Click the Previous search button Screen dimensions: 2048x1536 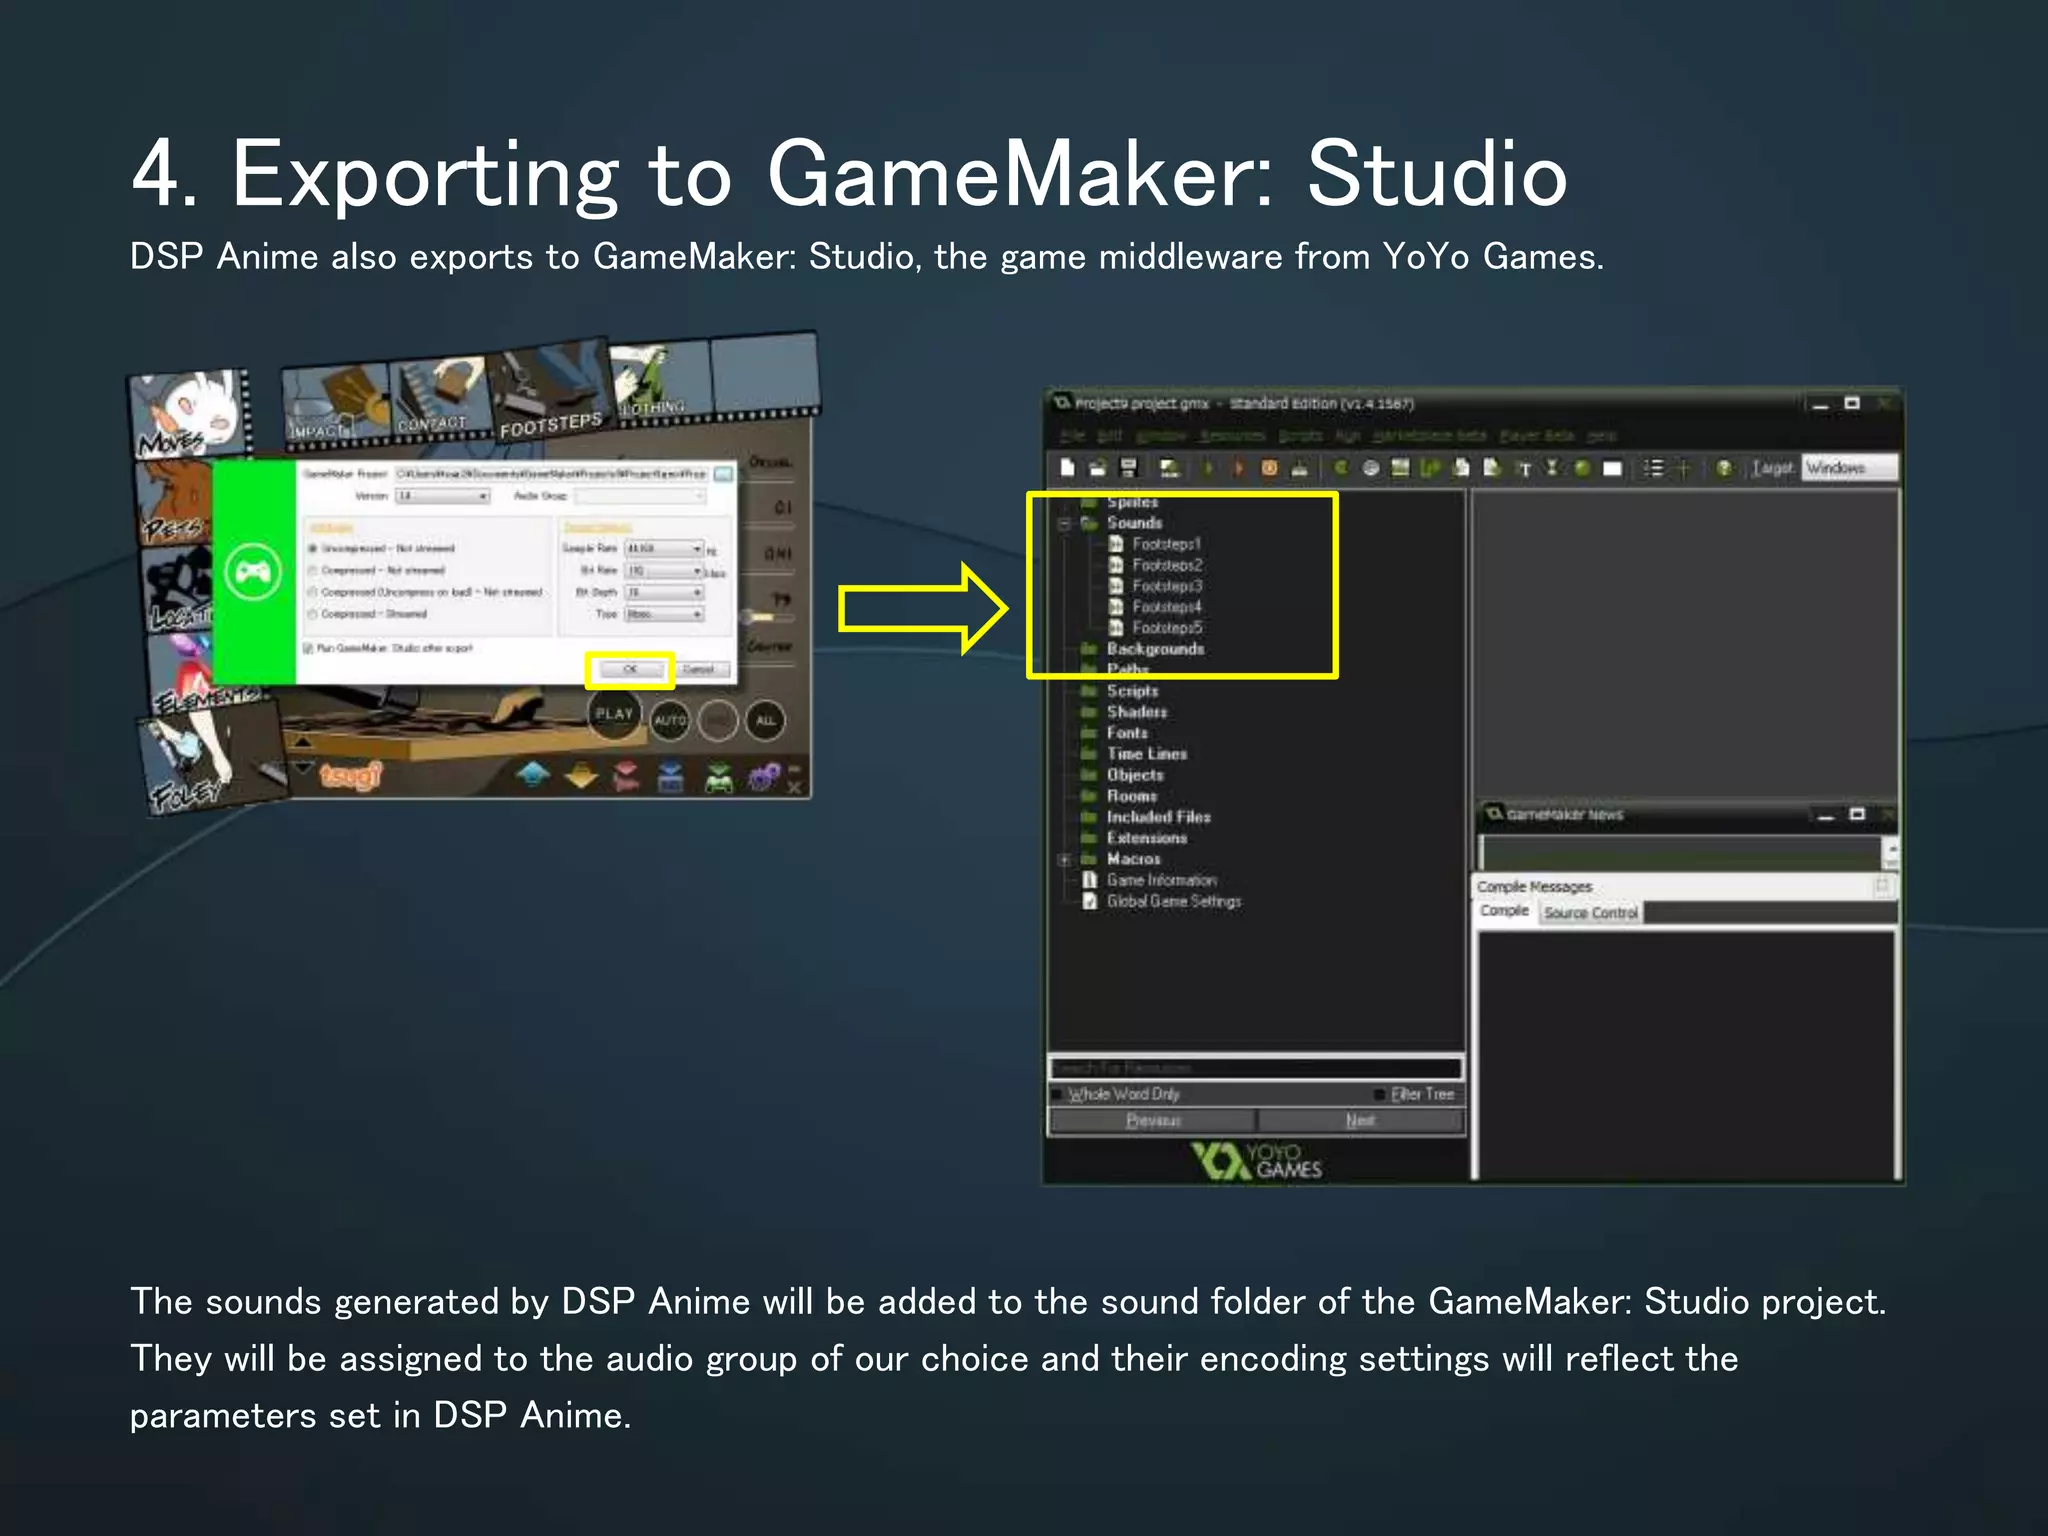(x=1153, y=1120)
